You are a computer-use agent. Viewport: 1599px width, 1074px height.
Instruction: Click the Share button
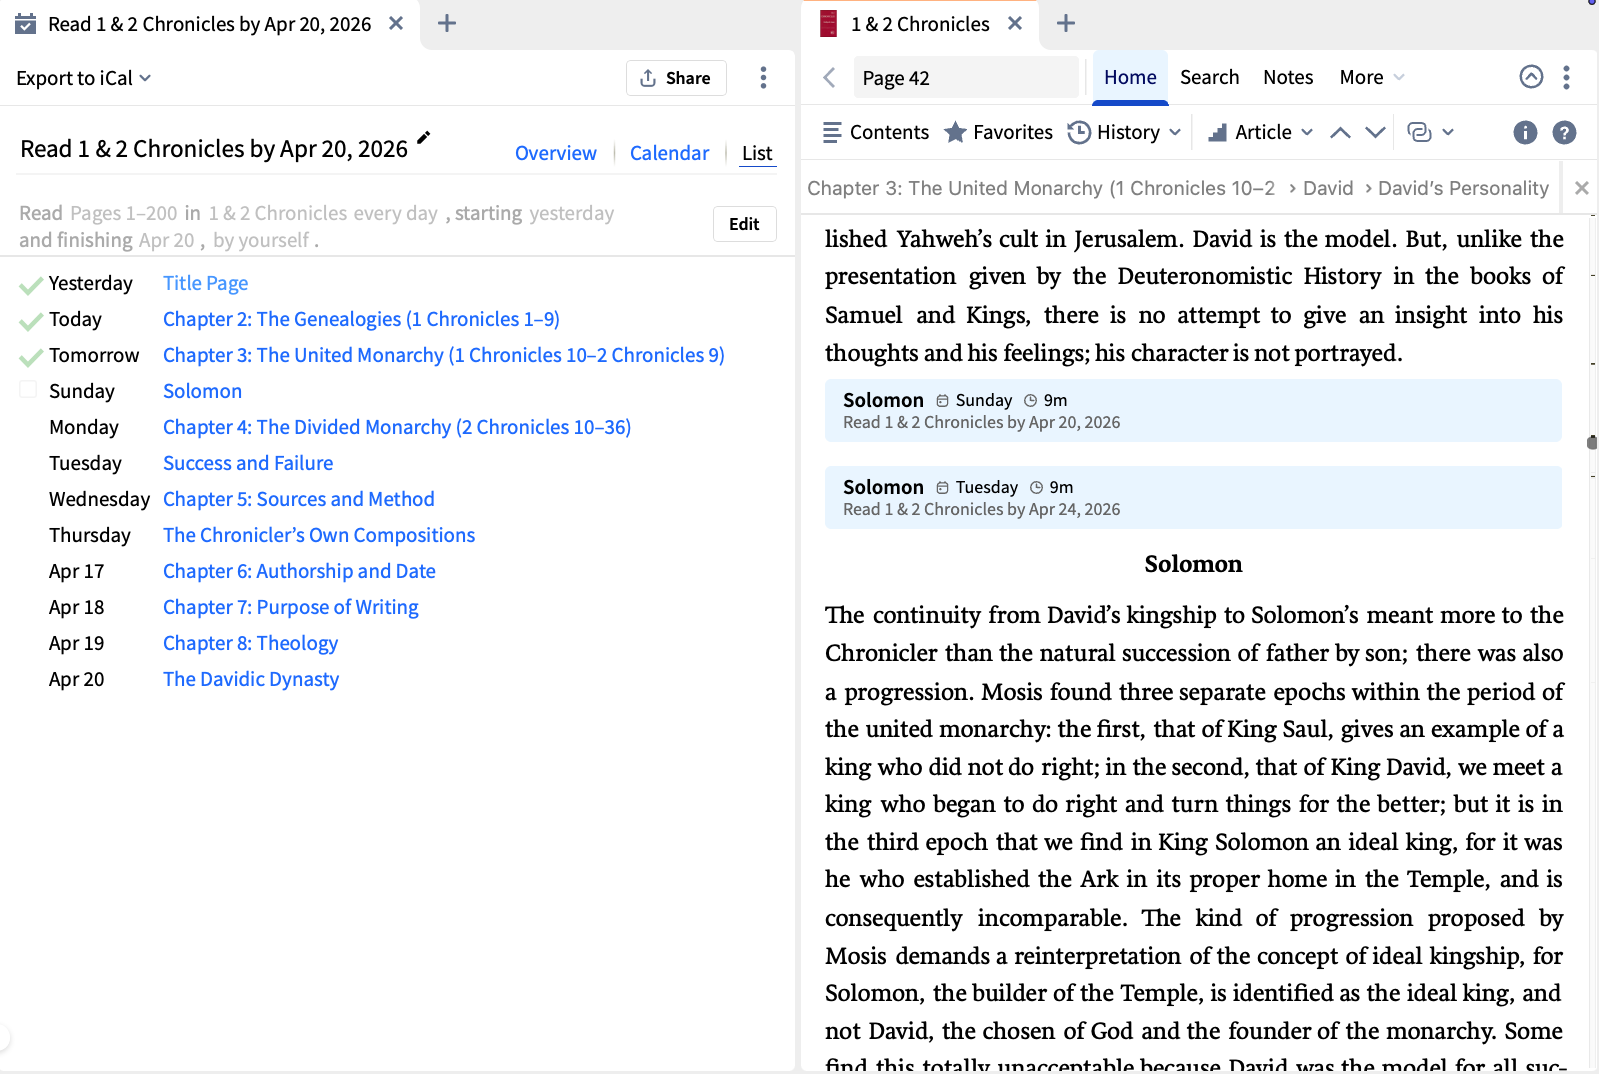point(676,78)
